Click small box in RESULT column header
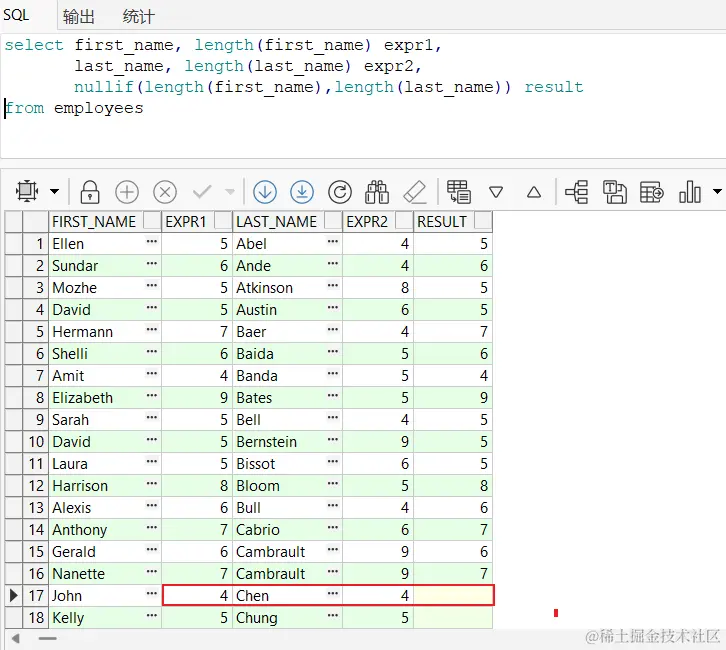This screenshot has width=726, height=650. point(483,220)
